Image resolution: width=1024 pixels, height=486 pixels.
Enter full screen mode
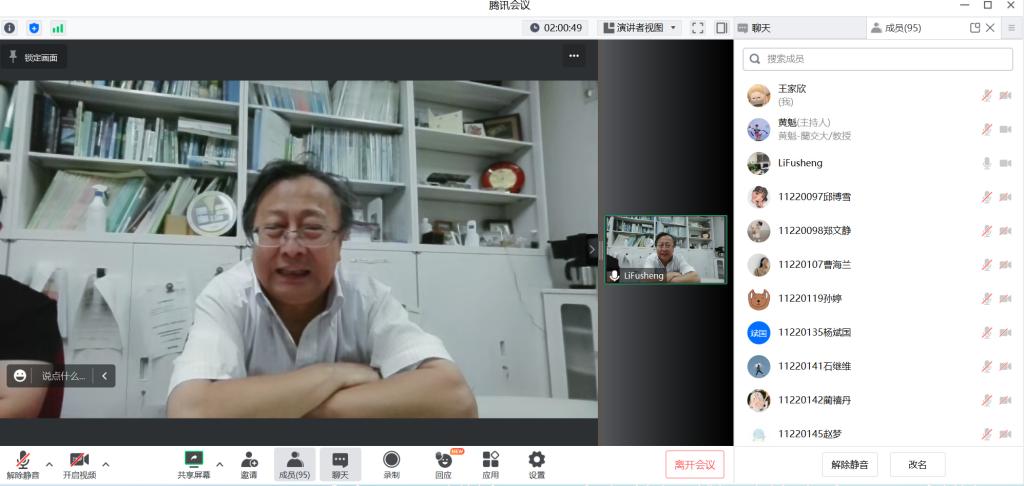(698, 28)
